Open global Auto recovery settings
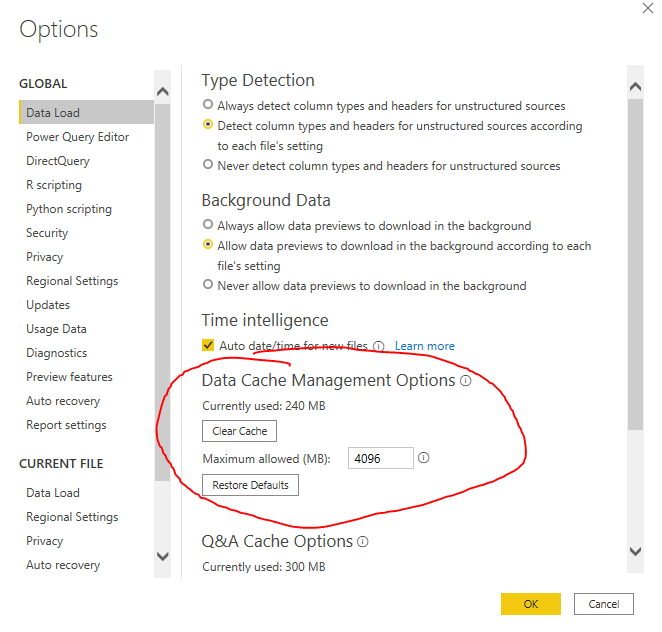This screenshot has width=662, height=632. point(63,401)
